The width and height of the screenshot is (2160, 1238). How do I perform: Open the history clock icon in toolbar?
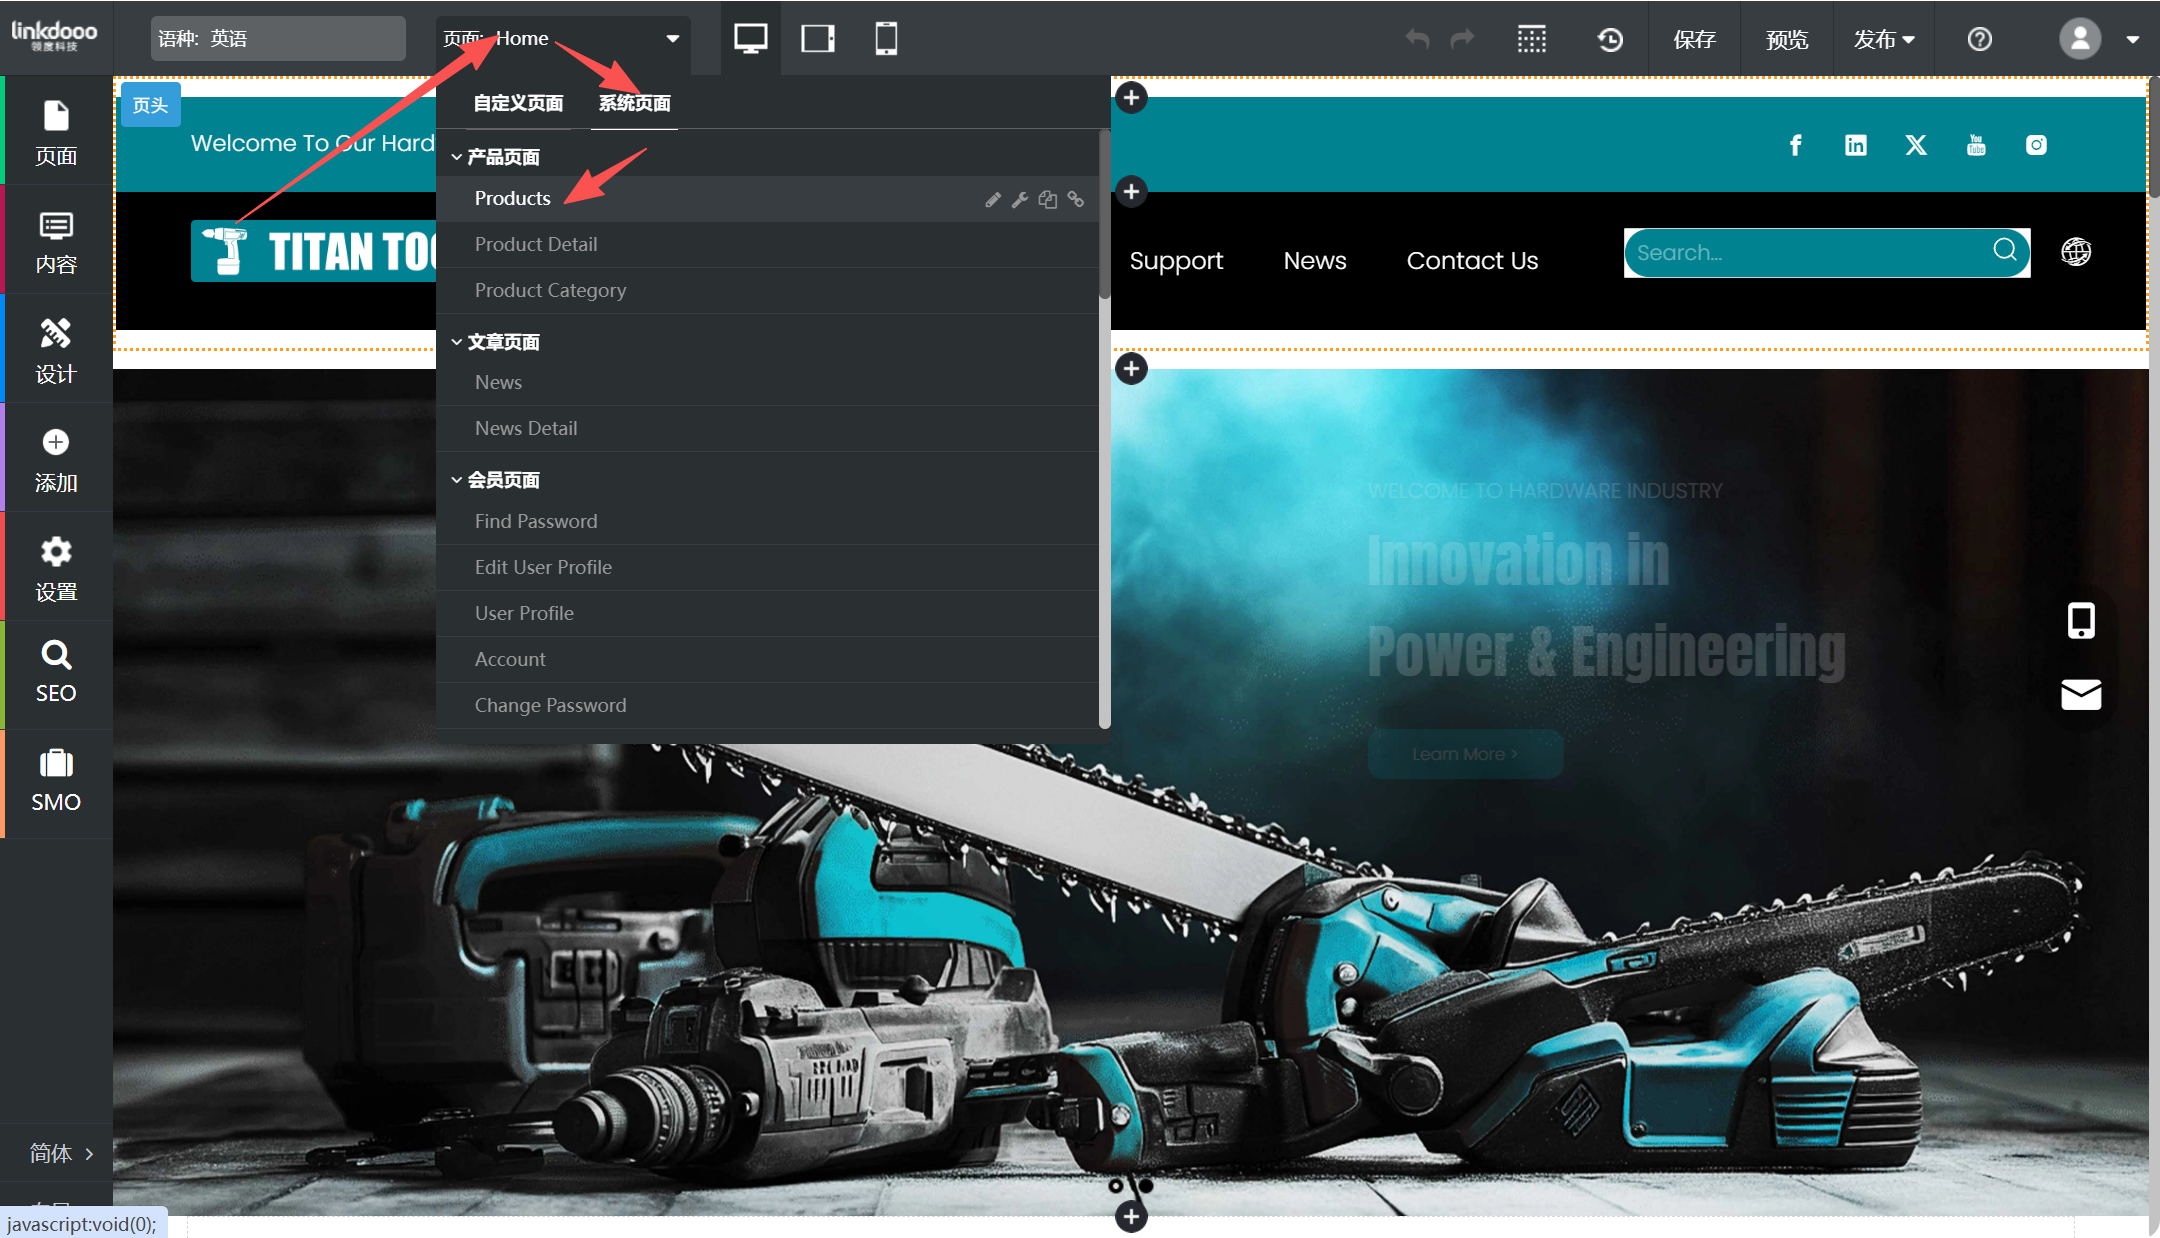pyautogui.click(x=1609, y=39)
